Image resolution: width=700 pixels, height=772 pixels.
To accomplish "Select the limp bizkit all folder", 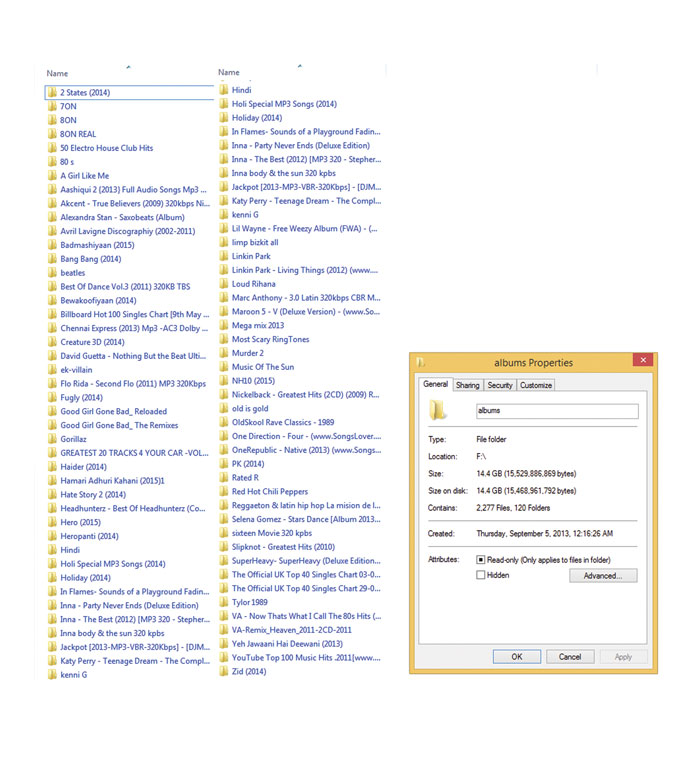I will [x=255, y=242].
